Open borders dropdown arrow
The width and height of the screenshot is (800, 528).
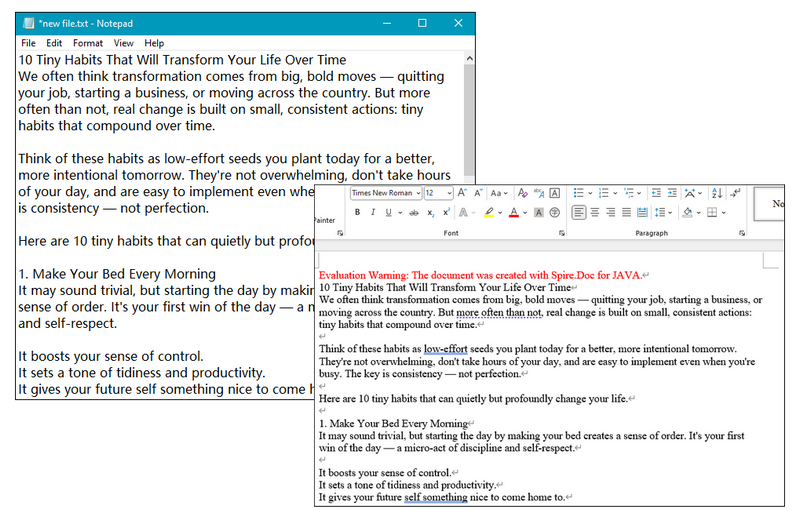[x=723, y=213]
